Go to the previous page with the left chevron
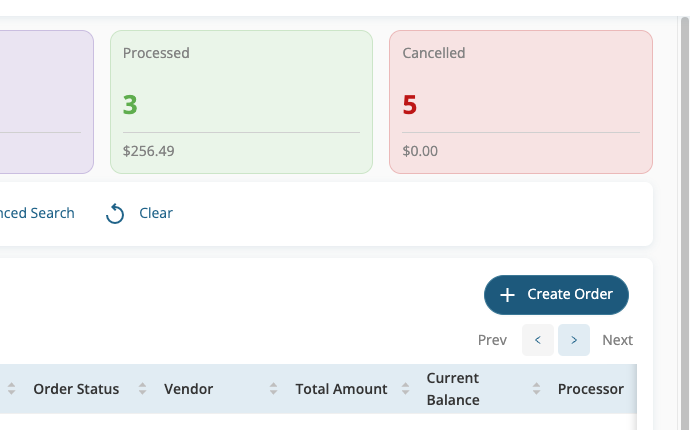 pos(538,340)
